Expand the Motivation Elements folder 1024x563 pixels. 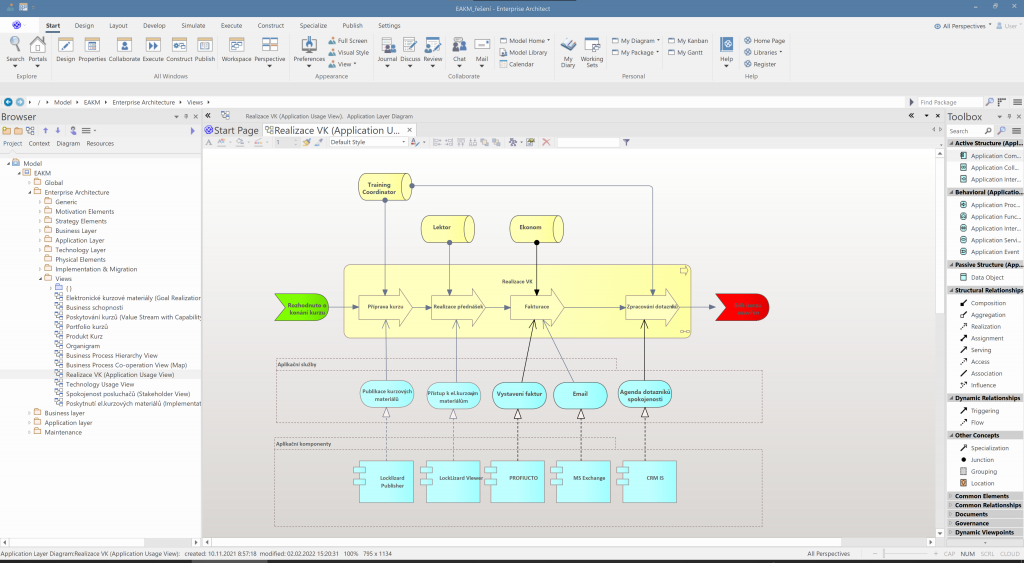(x=40, y=212)
